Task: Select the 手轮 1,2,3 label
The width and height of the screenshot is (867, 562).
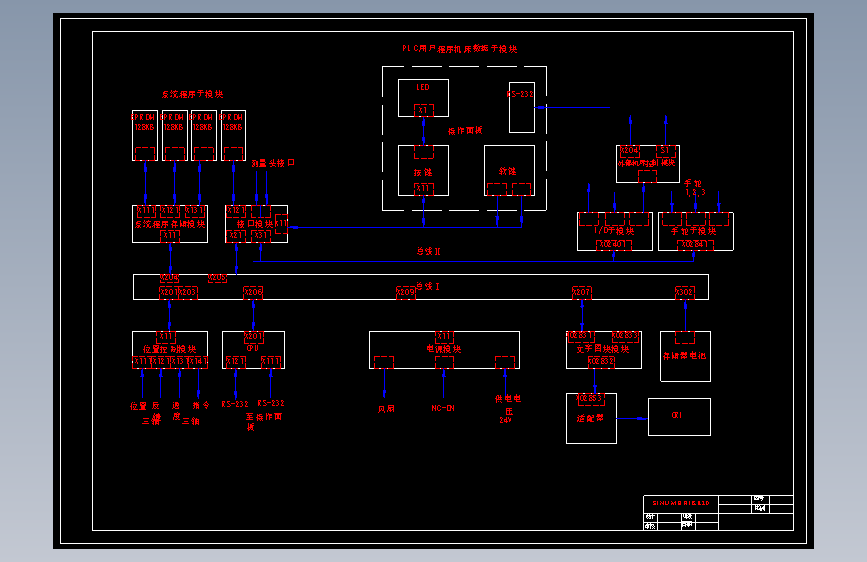Action: coord(695,188)
